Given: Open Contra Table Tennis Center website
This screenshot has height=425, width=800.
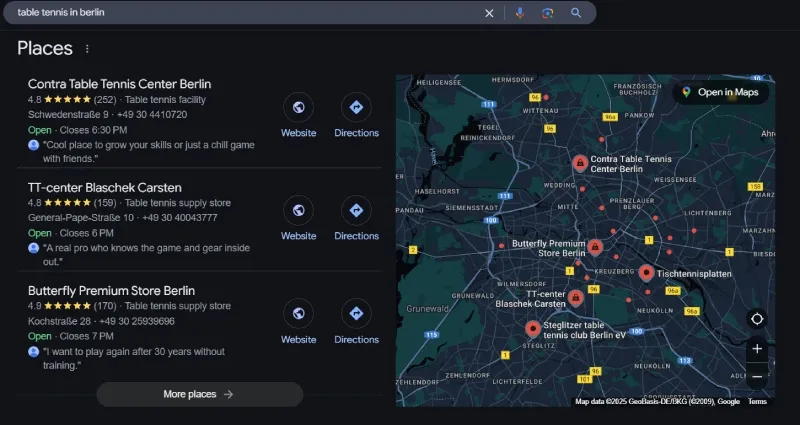Looking at the screenshot, I should pyautogui.click(x=298, y=108).
